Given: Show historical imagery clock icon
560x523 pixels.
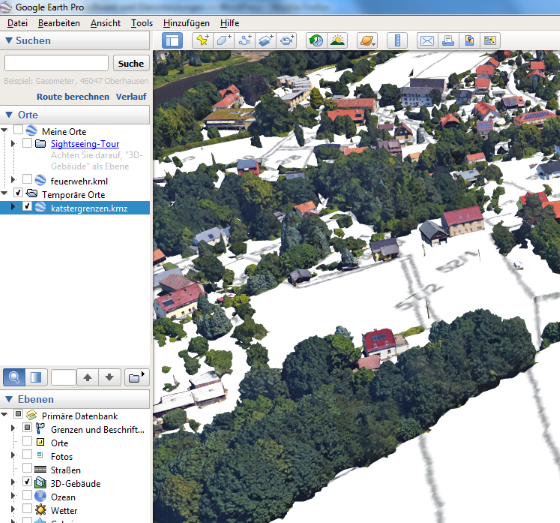Looking at the screenshot, I should pyautogui.click(x=316, y=40).
